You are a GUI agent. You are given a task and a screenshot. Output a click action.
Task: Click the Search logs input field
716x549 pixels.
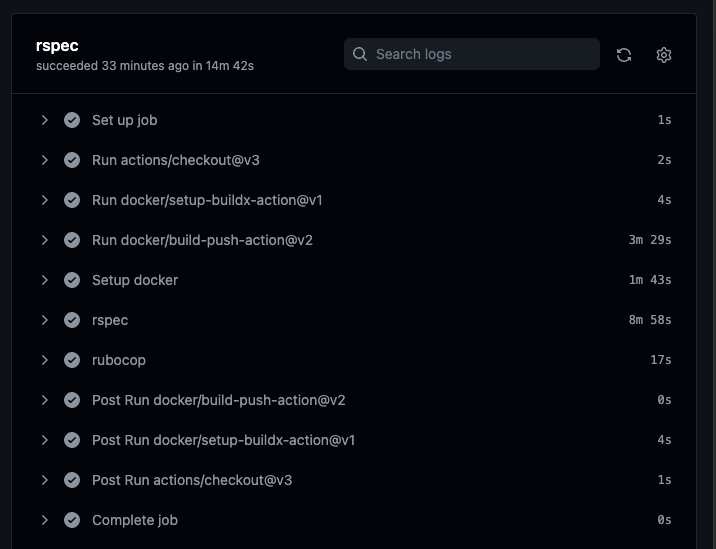[472, 54]
